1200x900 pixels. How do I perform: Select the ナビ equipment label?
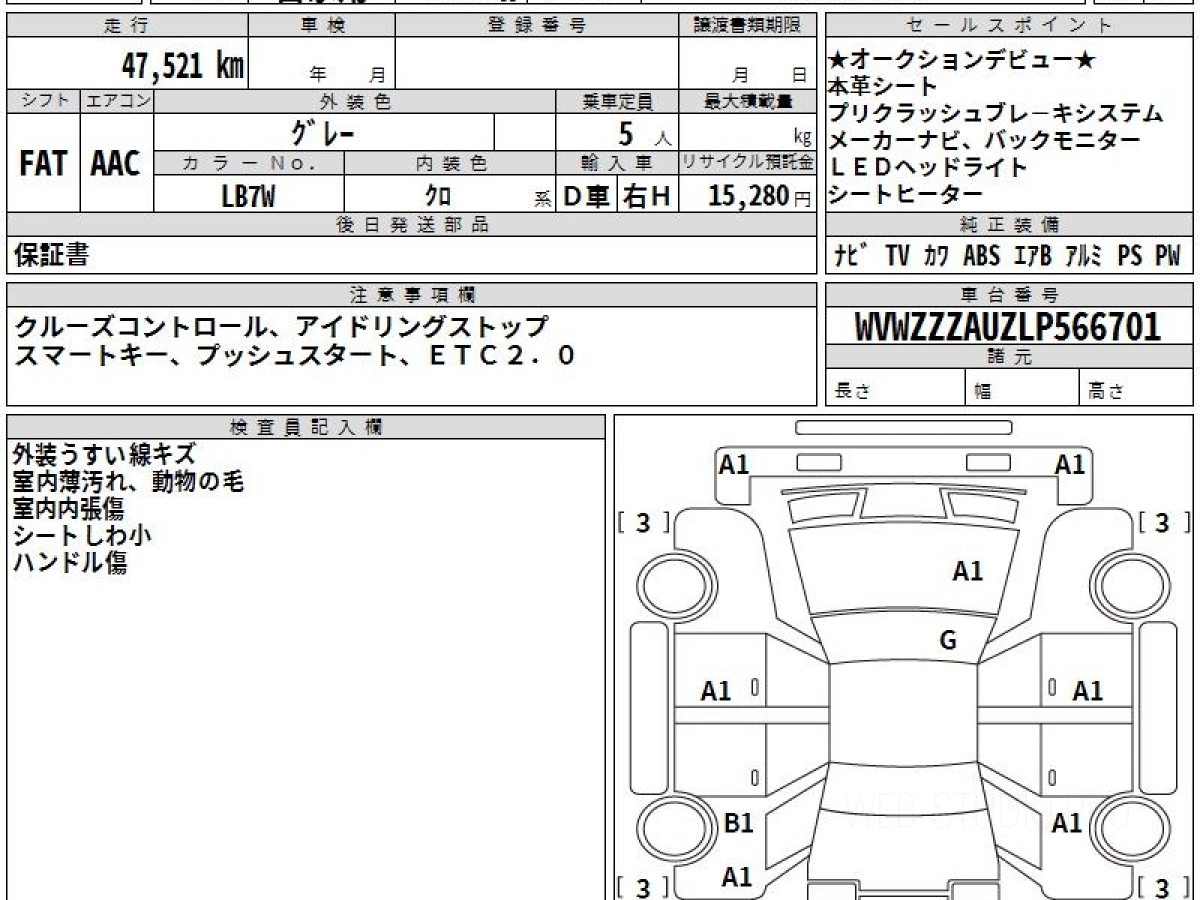852,256
